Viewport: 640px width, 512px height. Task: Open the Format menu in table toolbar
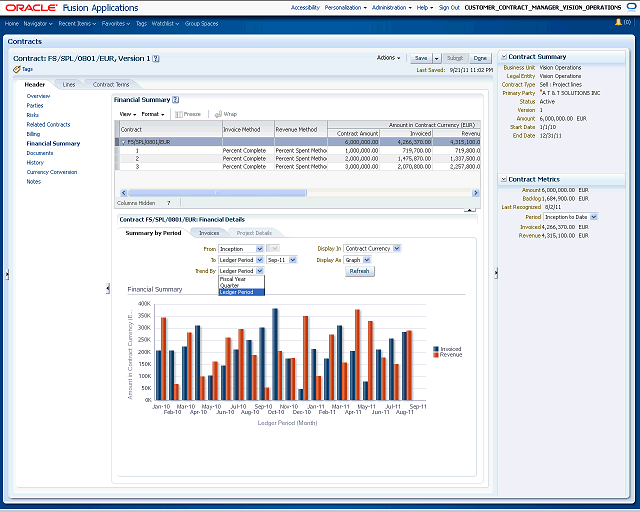click(x=153, y=114)
